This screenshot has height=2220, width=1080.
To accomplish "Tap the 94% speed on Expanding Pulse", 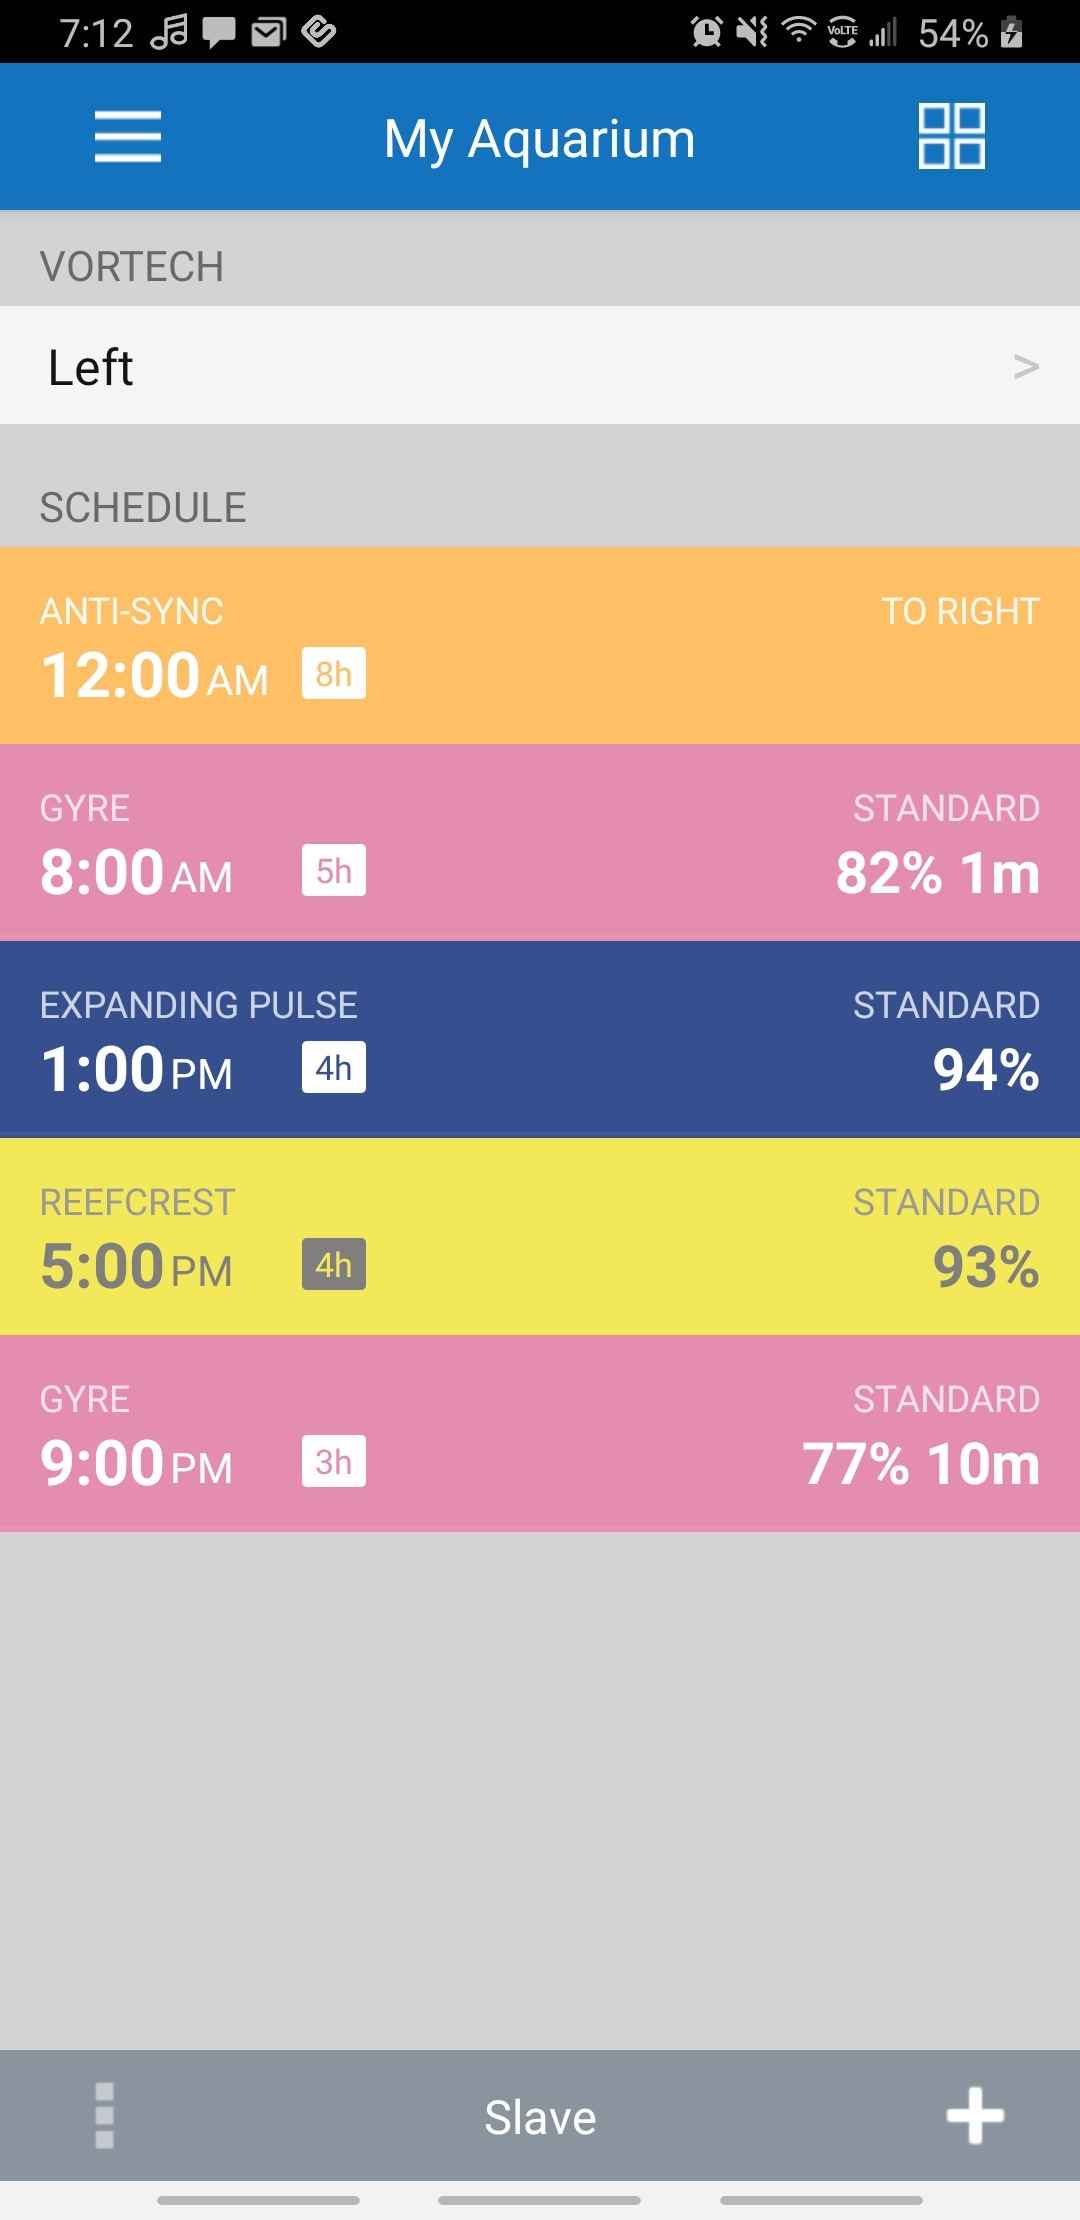I will click(x=985, y=1069).
